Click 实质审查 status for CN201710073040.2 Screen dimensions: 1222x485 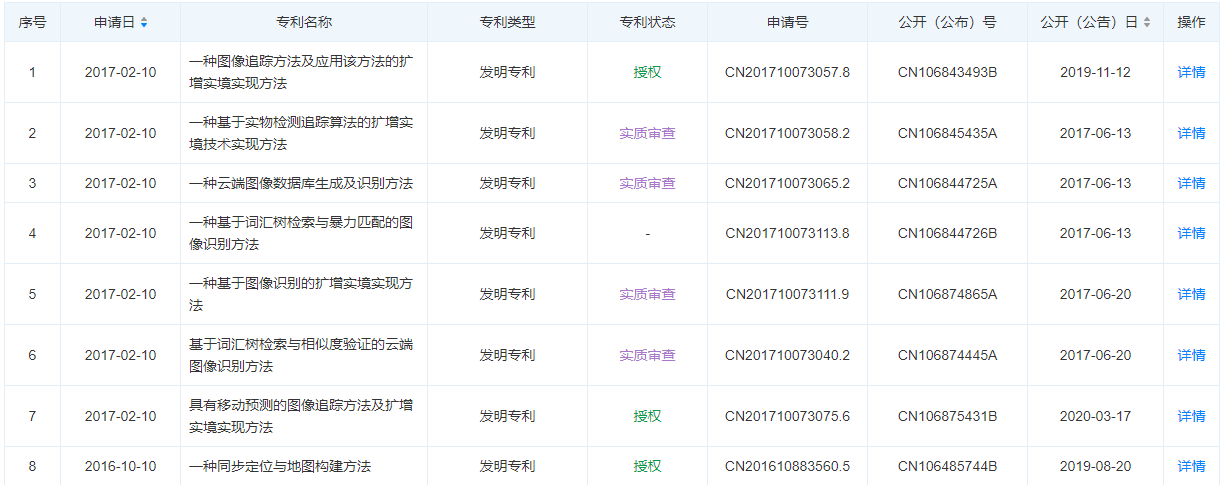click(647, 355)
